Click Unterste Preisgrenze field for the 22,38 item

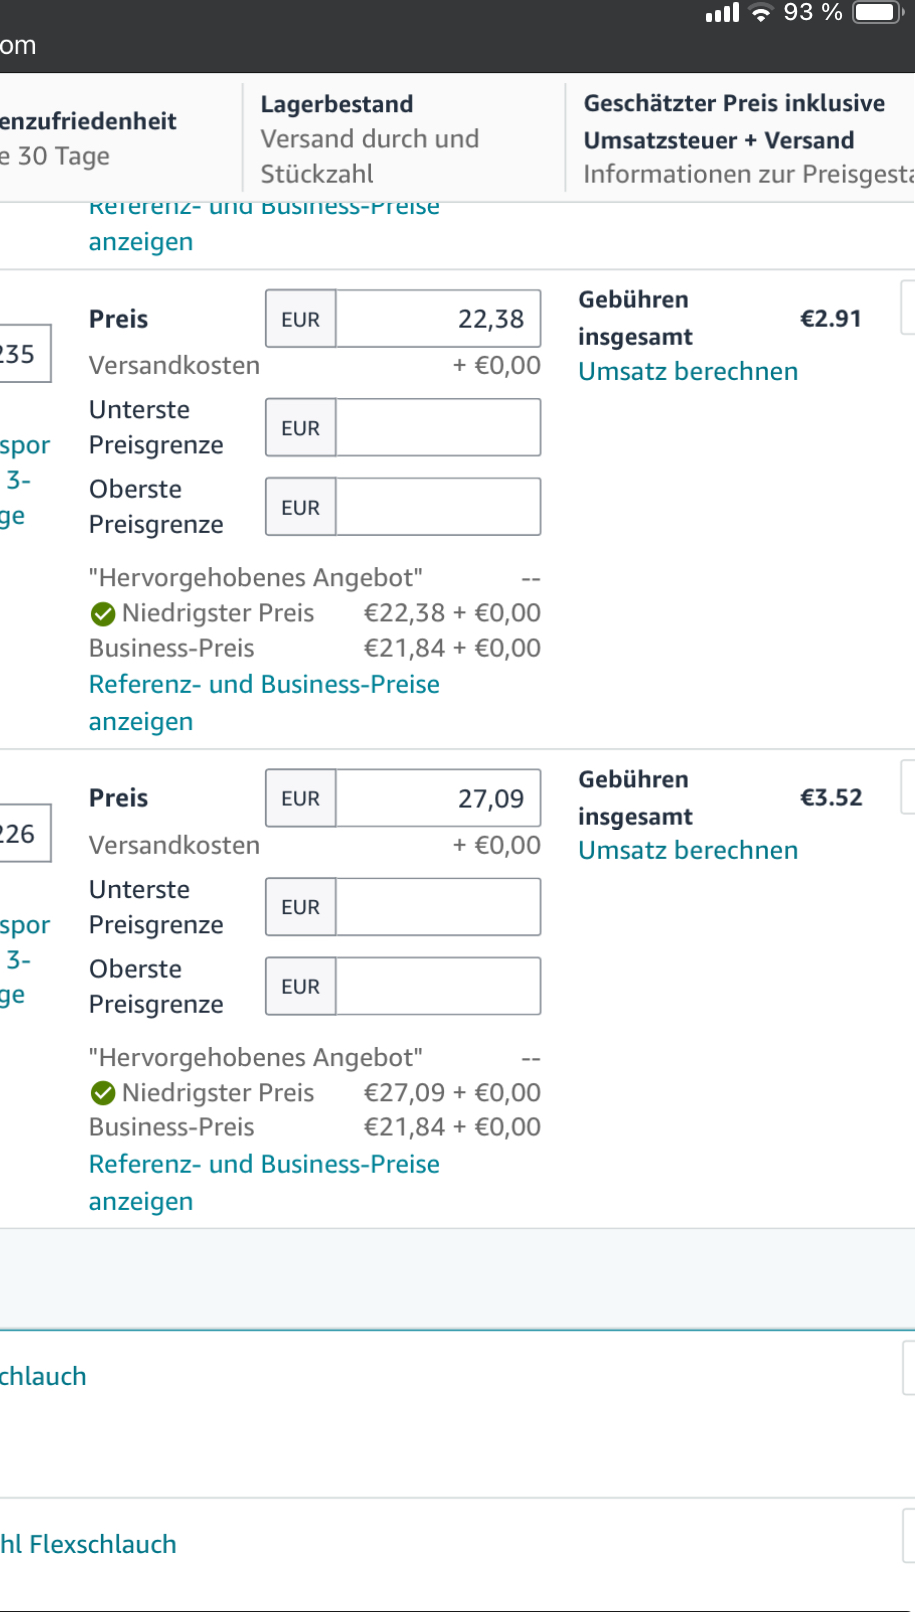click(x=438, y=427)
